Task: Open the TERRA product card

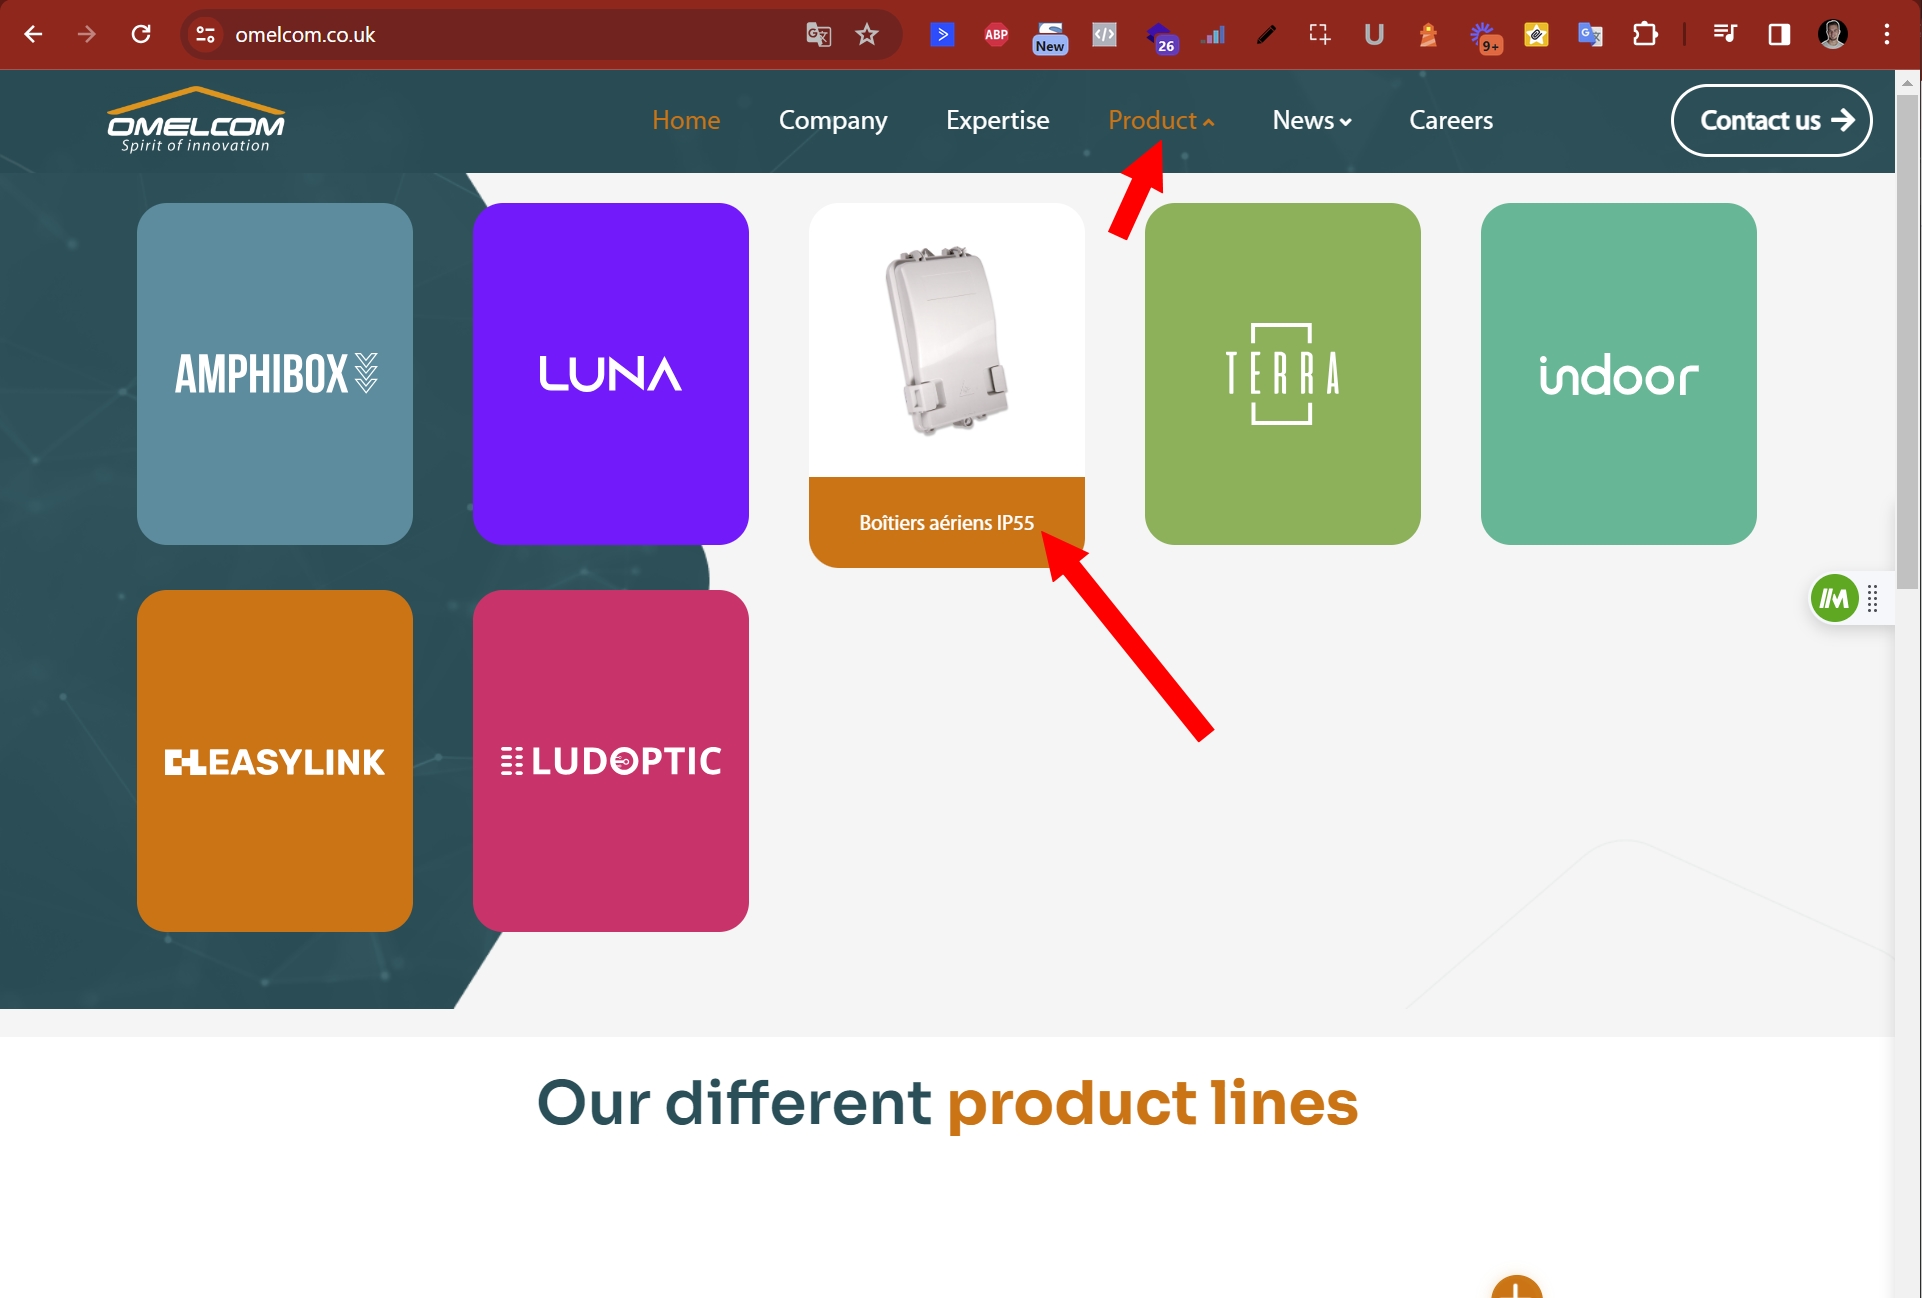Action: [1283, 374]
